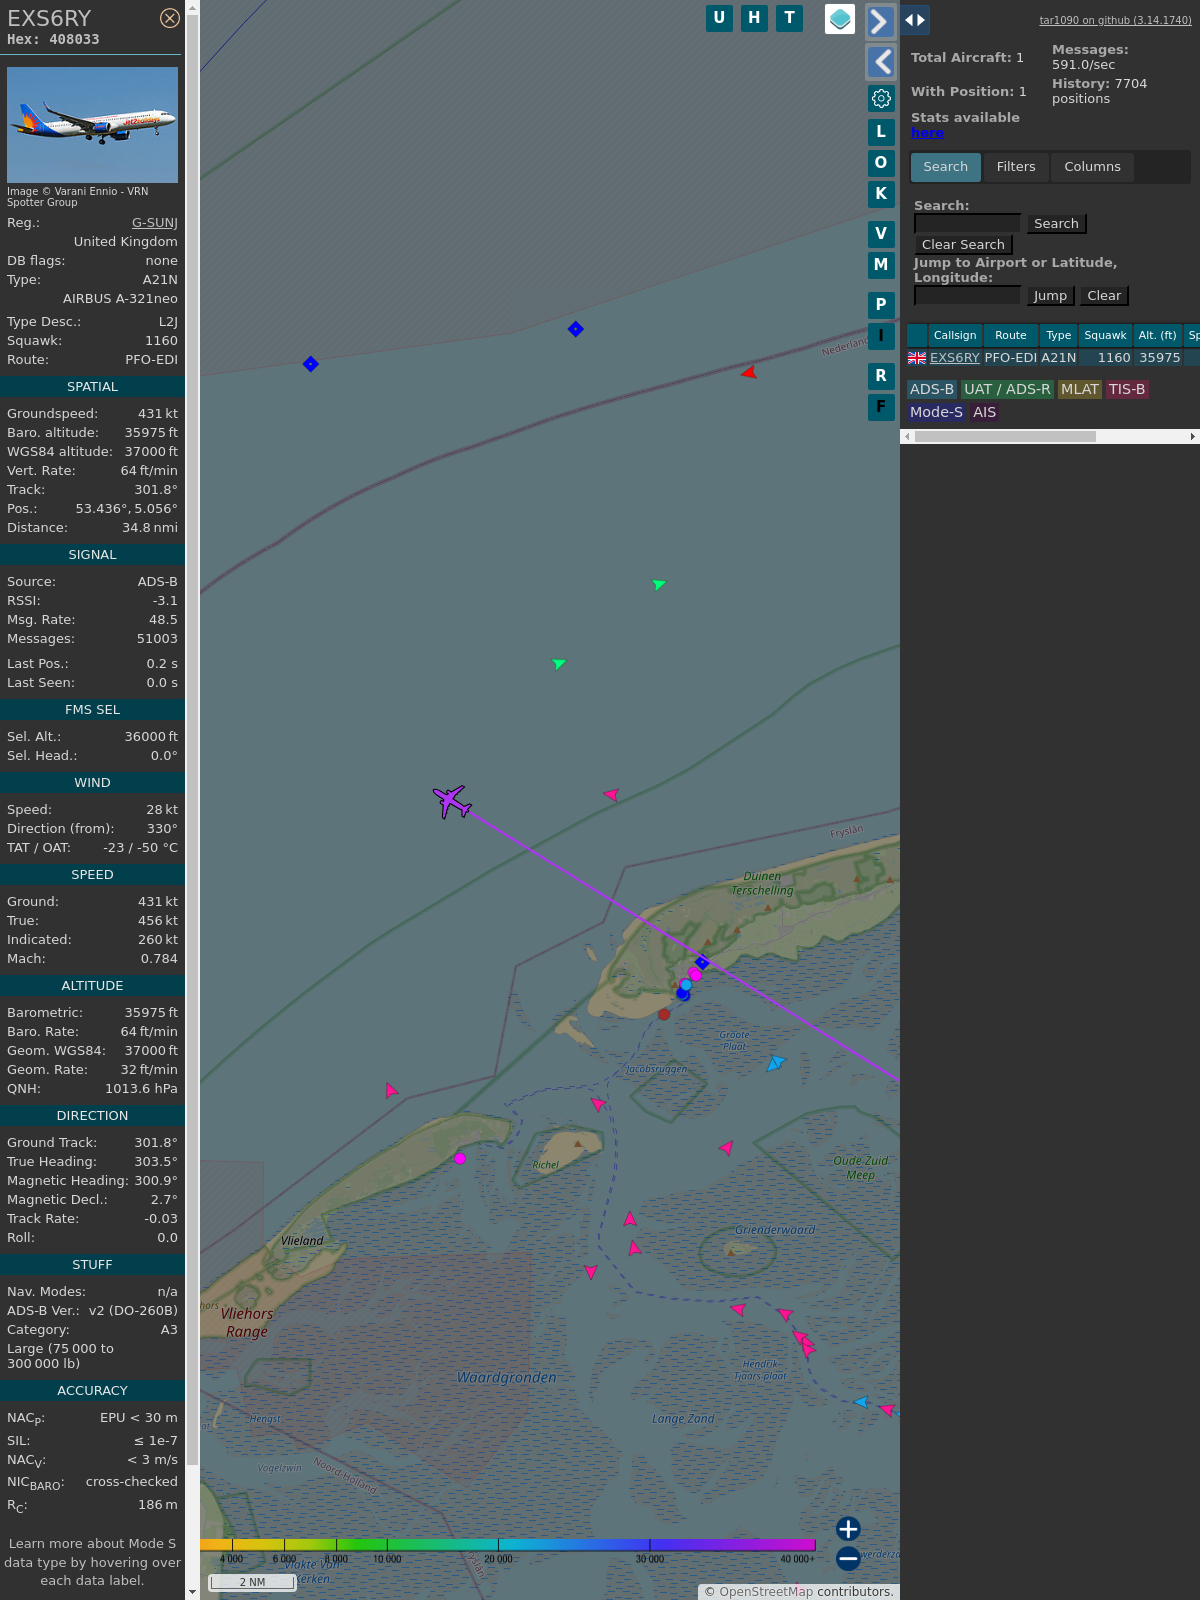Toggle the K button
The height and width of the screenshot is (1600, 1200).
[x=881, y=194]
